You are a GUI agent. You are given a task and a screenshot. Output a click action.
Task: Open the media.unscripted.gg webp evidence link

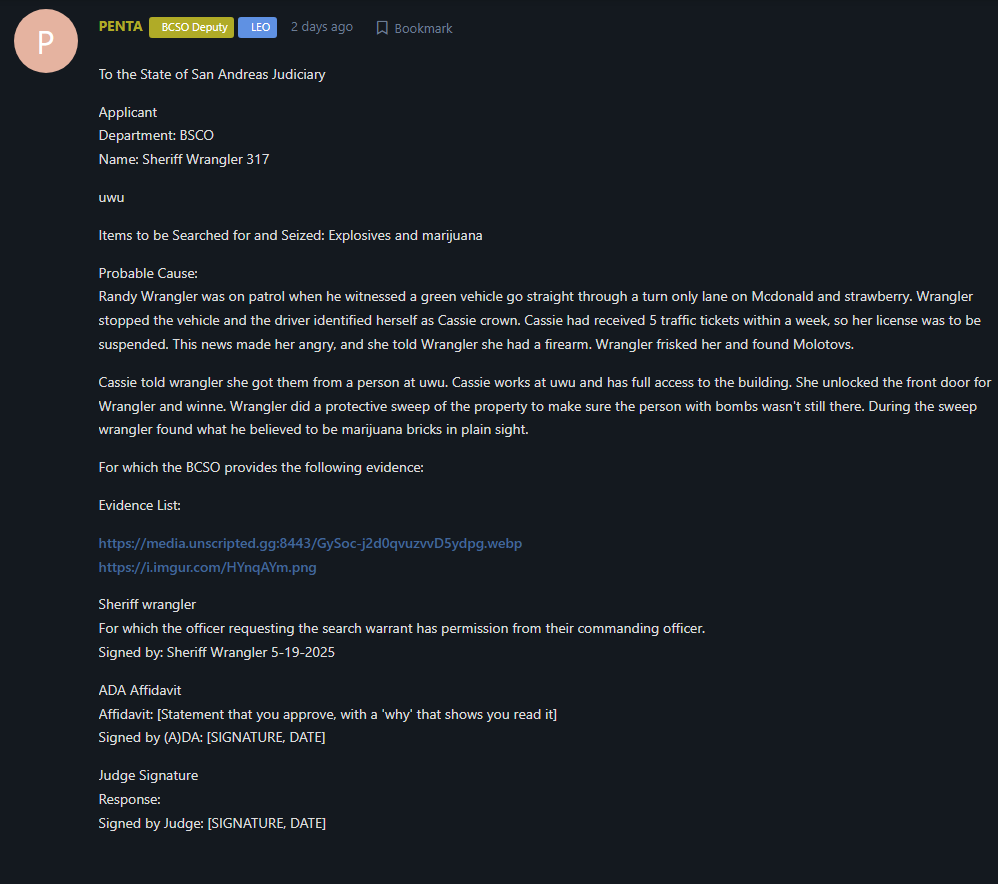coord(310,544)
